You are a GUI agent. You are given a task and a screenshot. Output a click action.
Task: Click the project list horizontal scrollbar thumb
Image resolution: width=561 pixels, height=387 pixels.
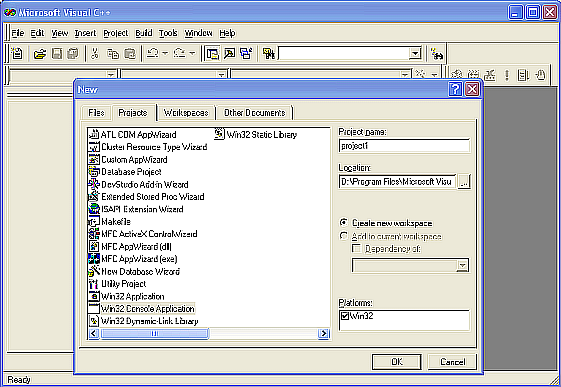pyautogui.click(x=154, y=333)
